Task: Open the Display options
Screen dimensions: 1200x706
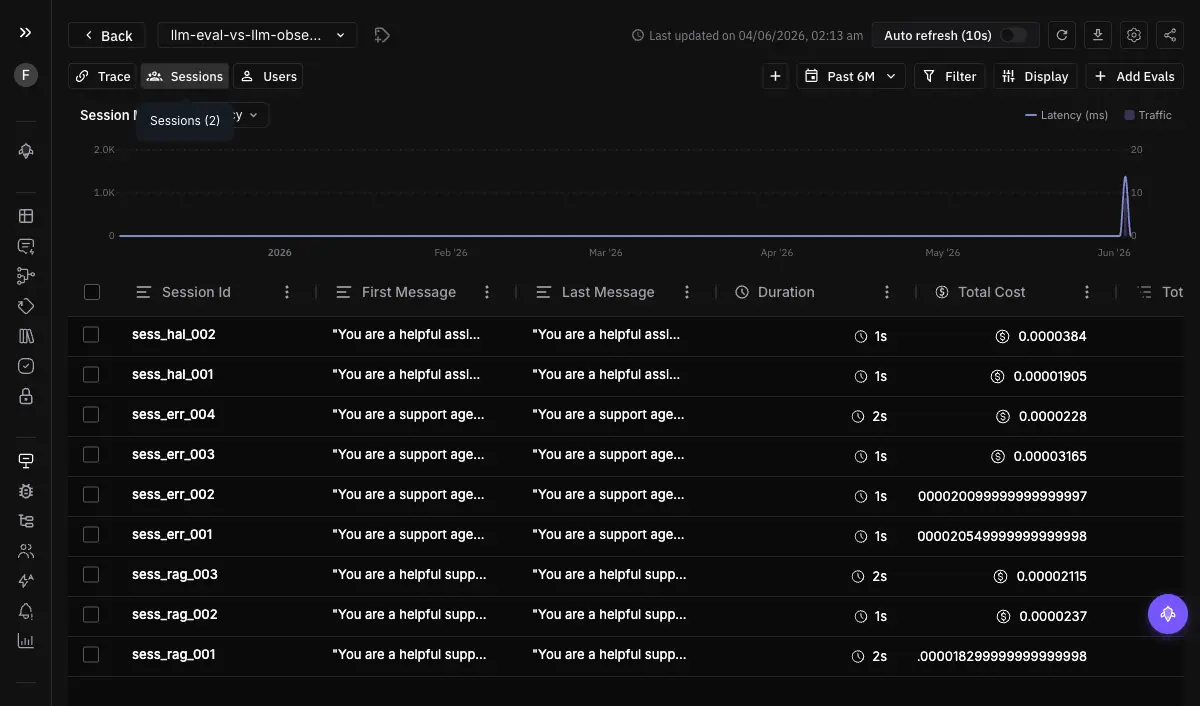Action: (x=1036, y=76)
